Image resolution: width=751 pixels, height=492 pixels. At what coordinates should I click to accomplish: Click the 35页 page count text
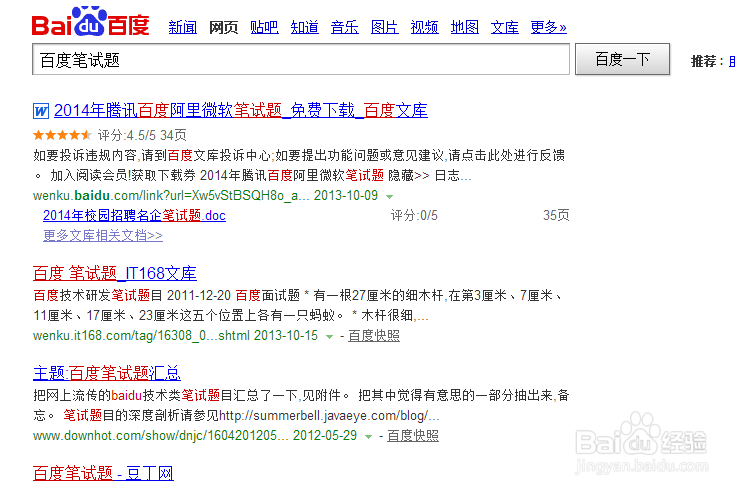tap(556, 216)
